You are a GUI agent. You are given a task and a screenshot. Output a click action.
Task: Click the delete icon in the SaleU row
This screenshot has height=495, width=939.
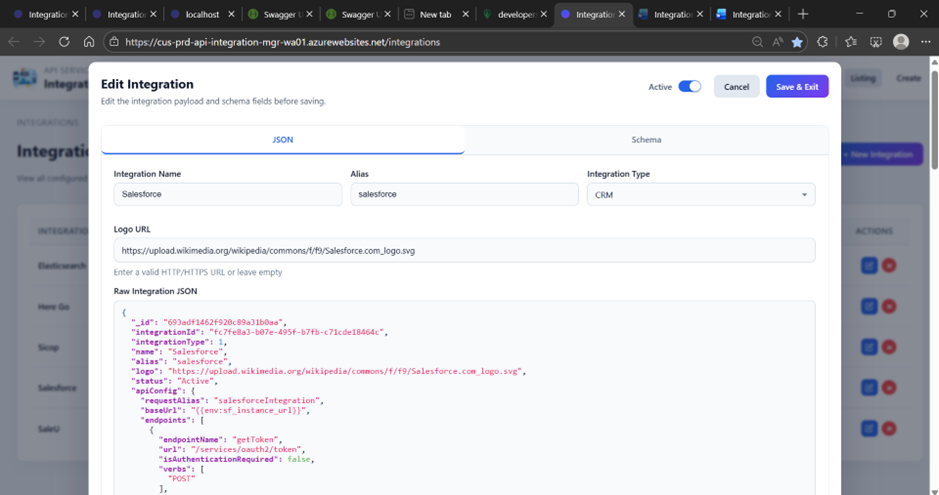click(x=889, y=429)
